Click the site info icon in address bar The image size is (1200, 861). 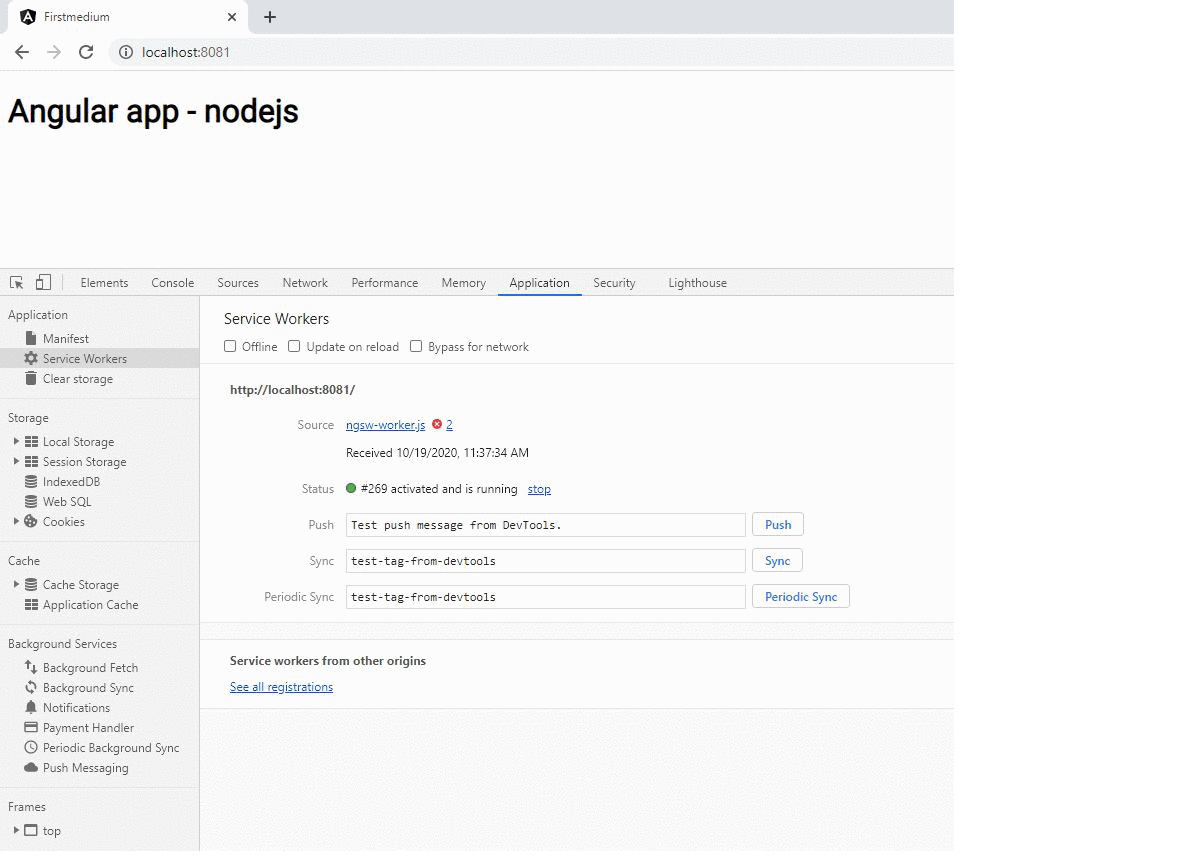click(126, 52)
